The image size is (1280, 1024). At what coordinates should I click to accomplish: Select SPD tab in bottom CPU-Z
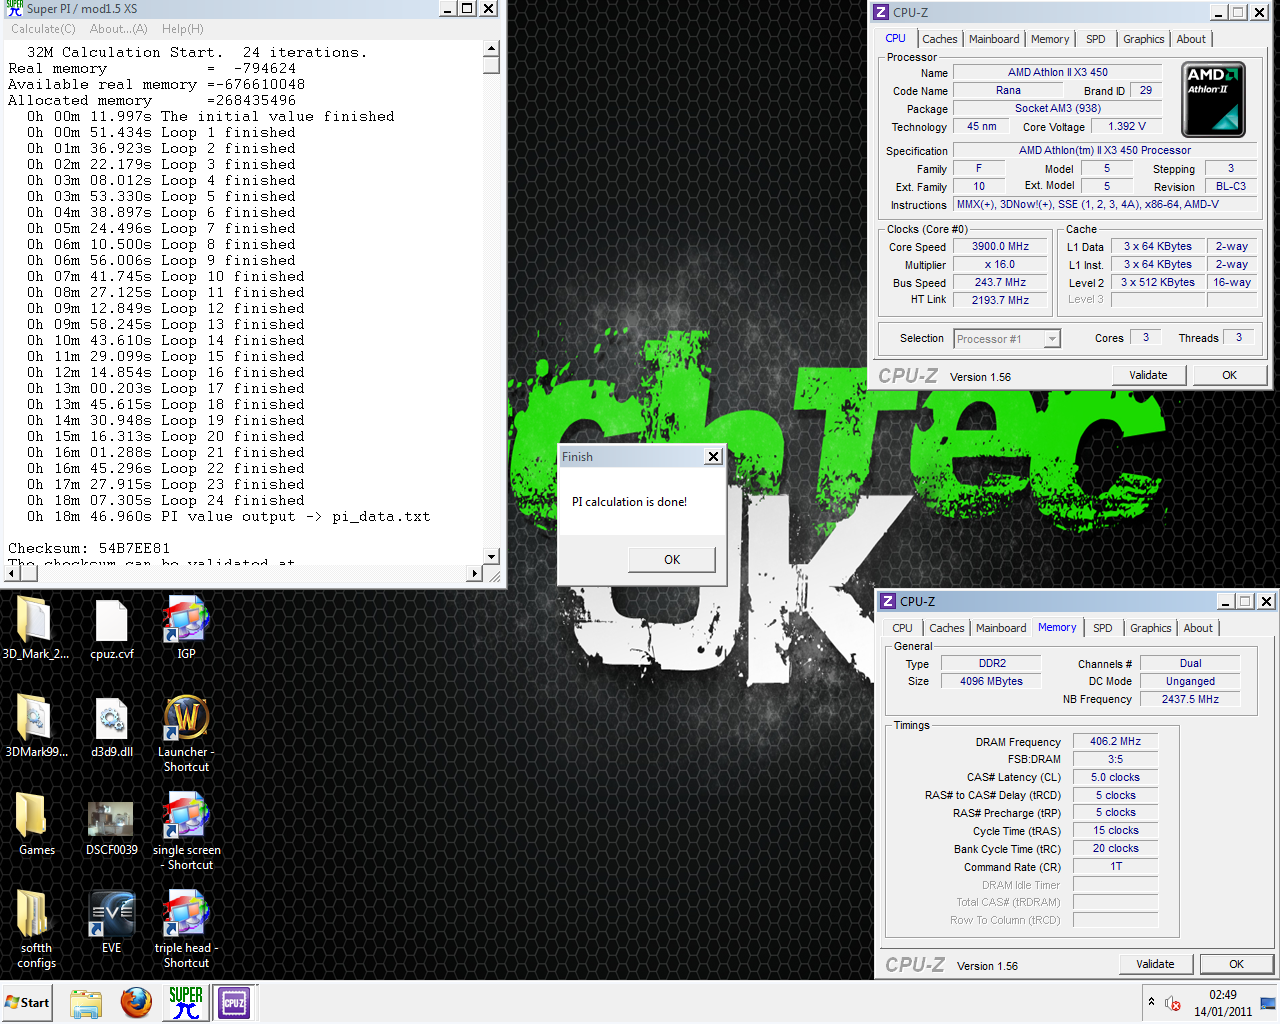point(1103,628)
